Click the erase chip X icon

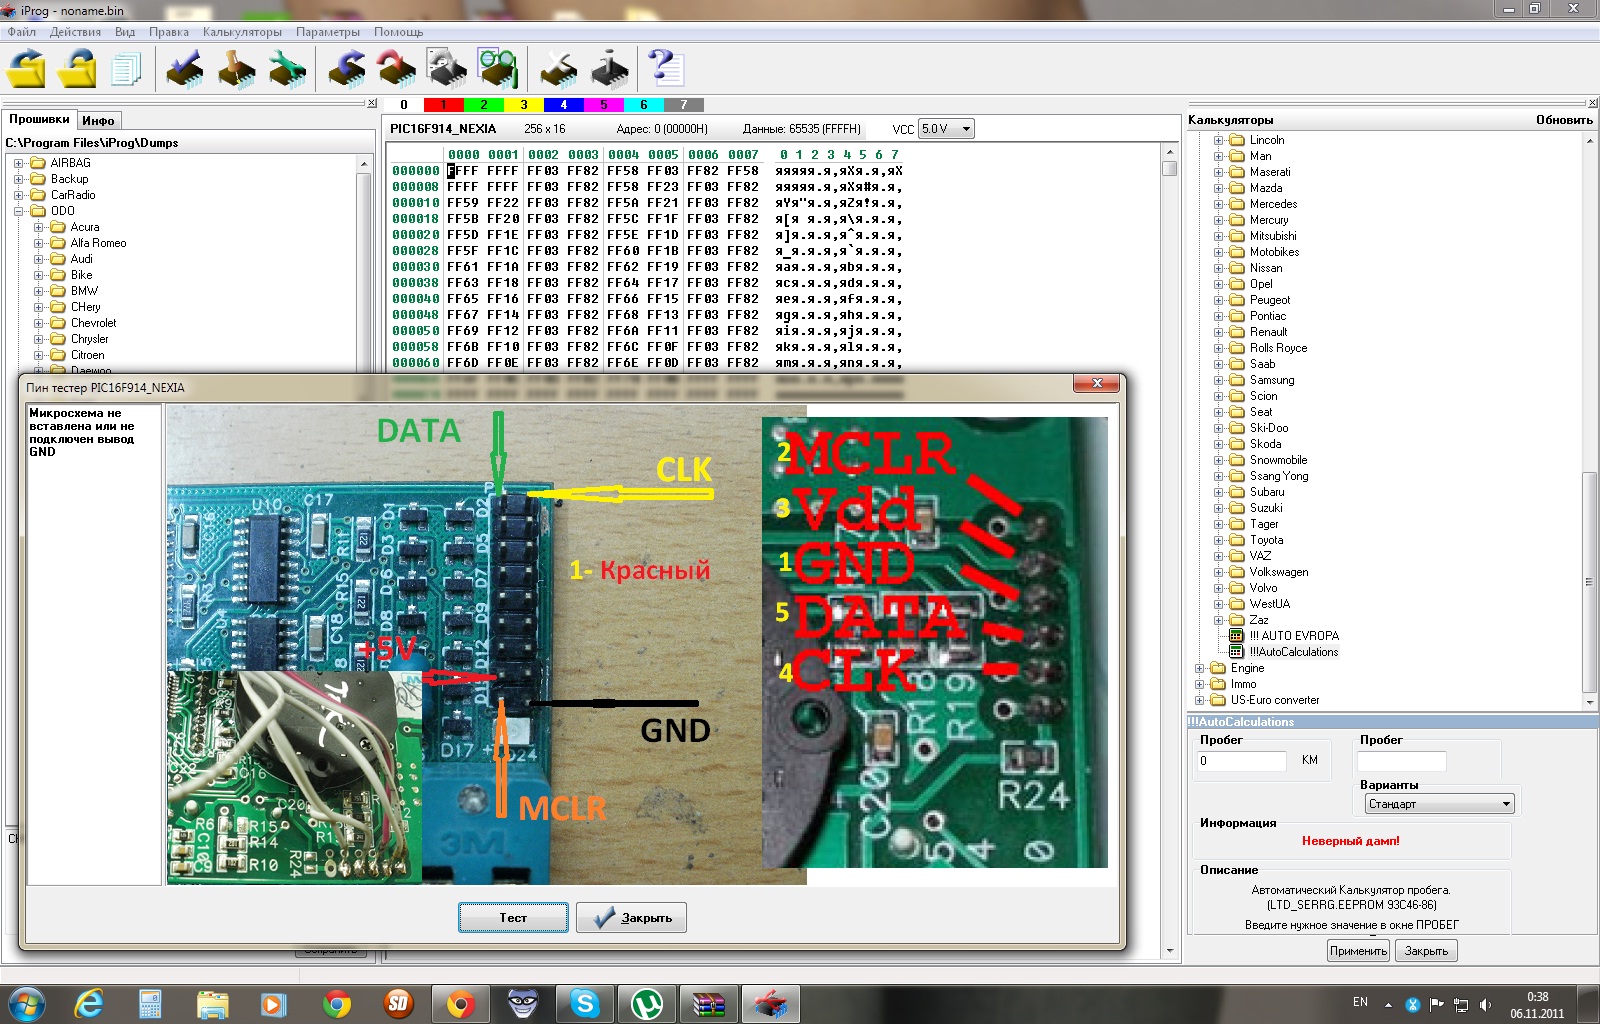[x=558, y=70]
